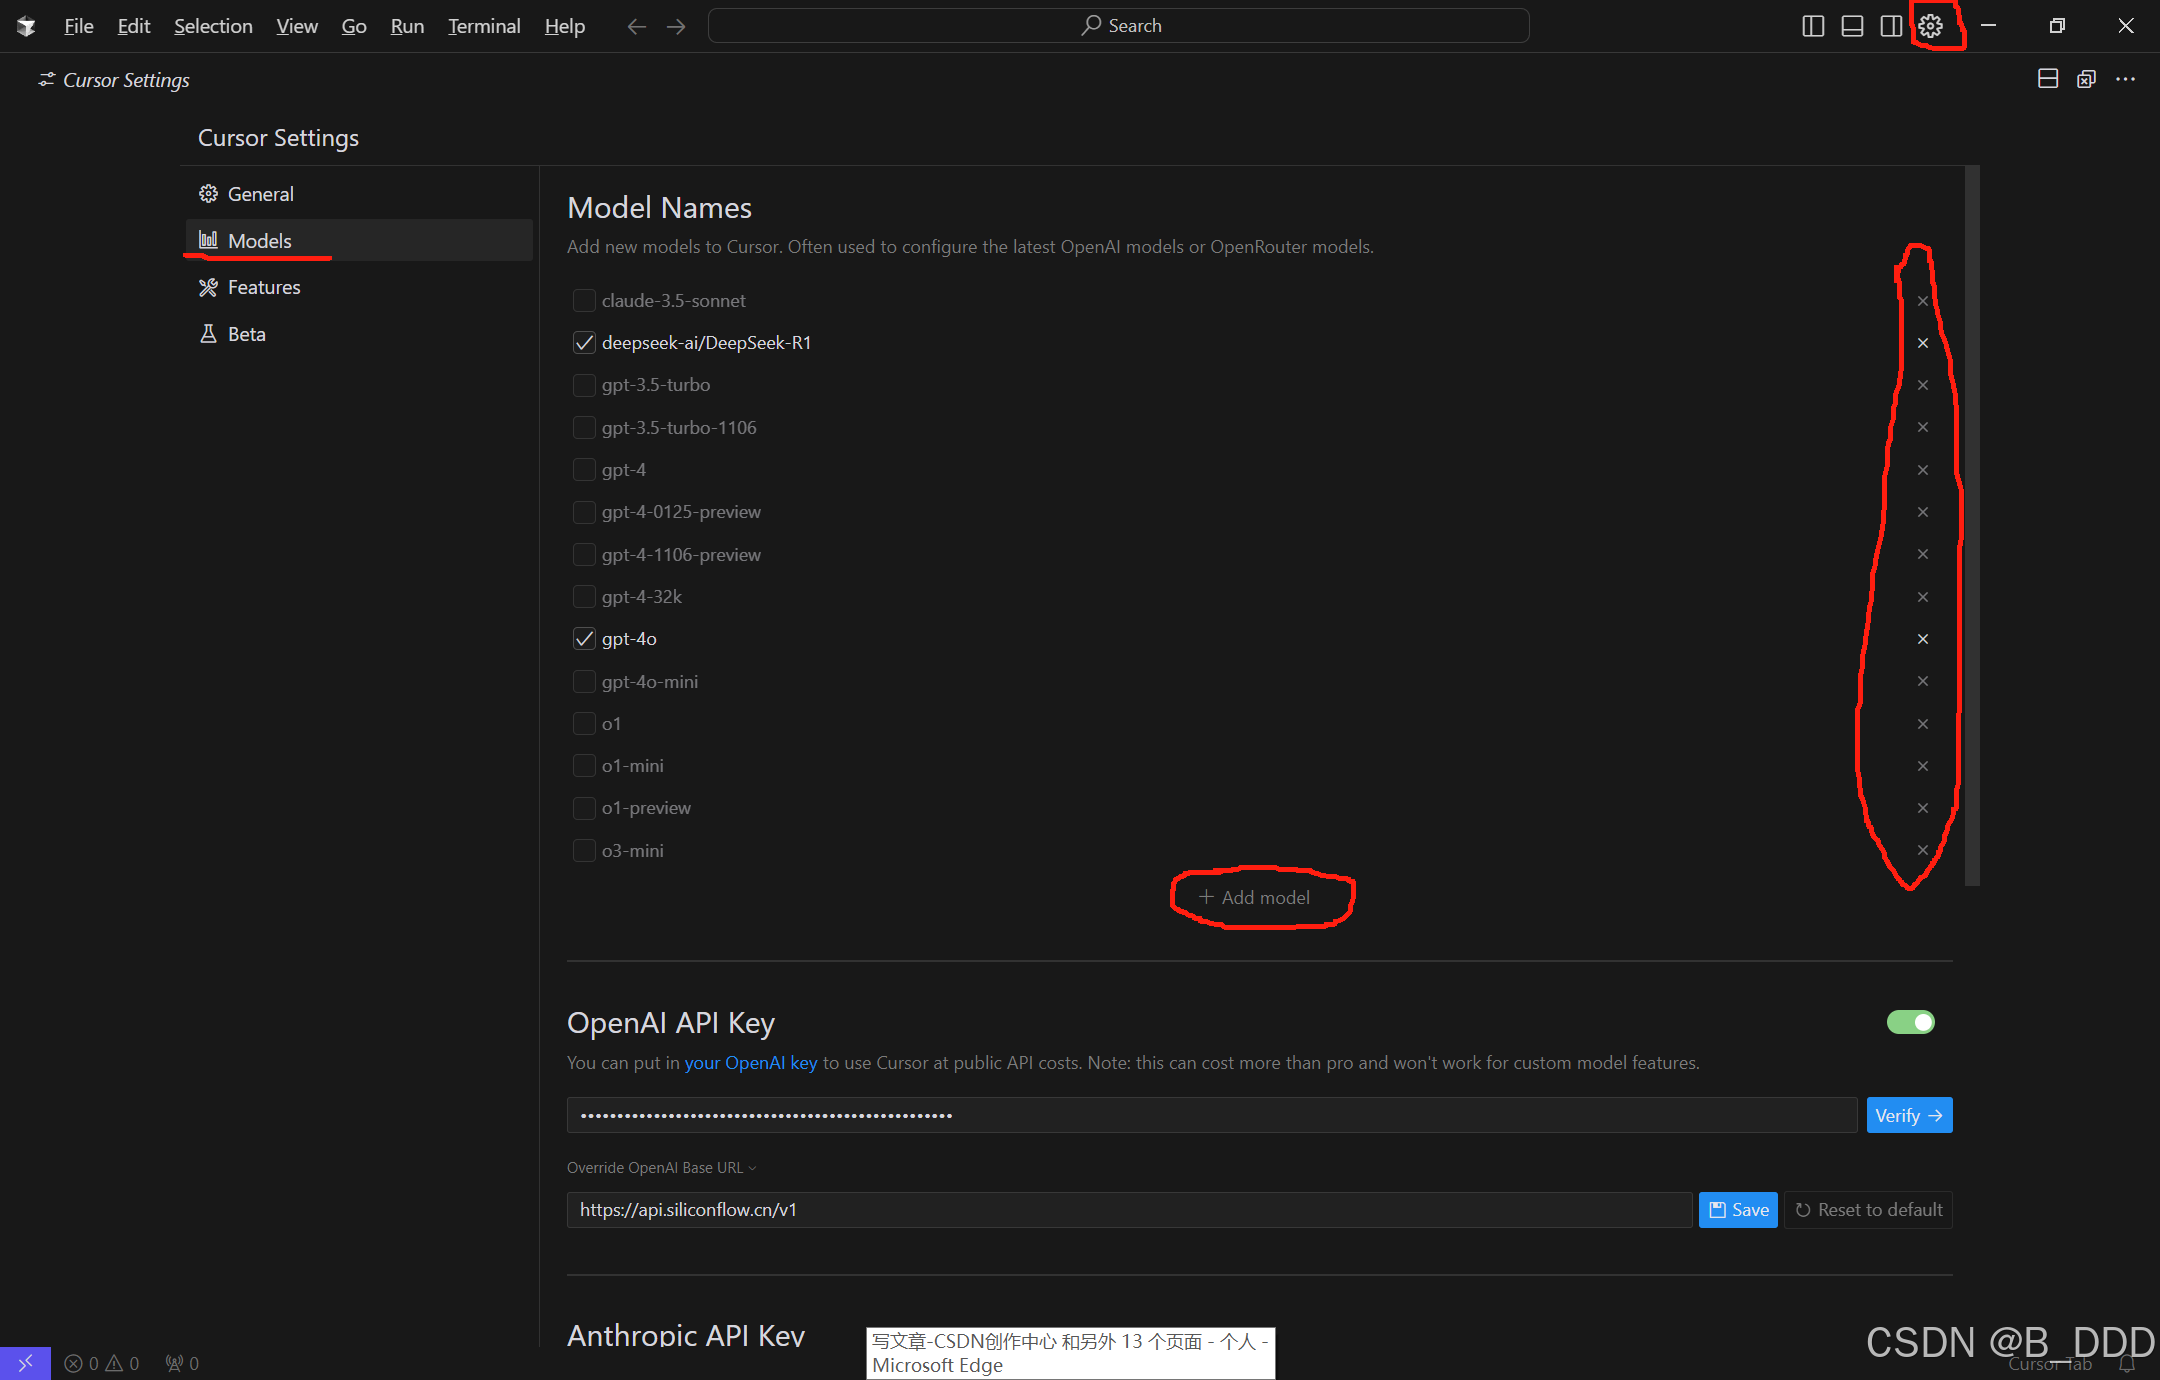The image size is (2160, 1380).
Task: Click the "your OpenAI key" link
Action: [750, 1063]
